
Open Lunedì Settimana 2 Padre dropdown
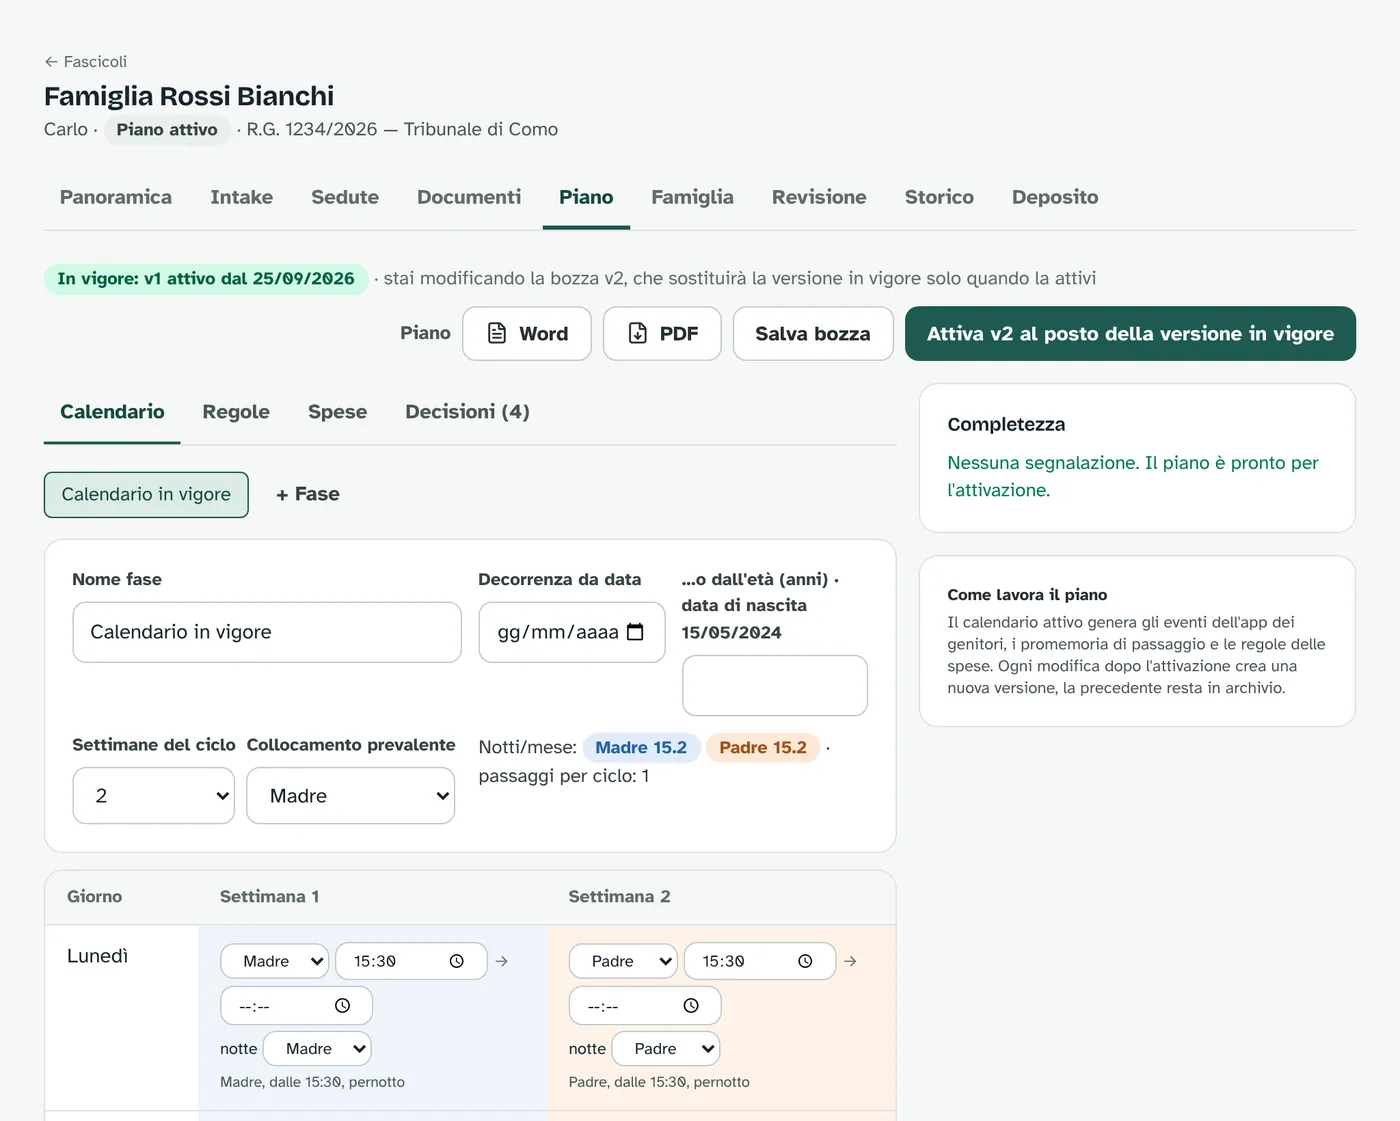pyautogui.click(x=623, y=961)
